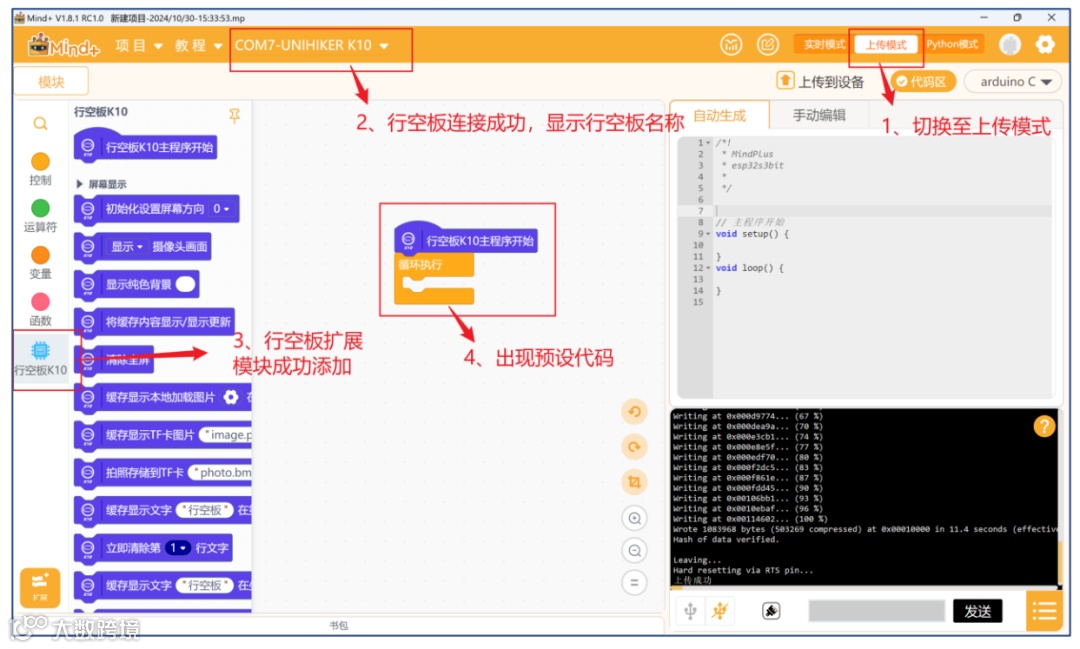The image size is (1080, 649).
Task: Open the COM7-UNIHIKER K10 device dropdown
Action: [x=311, y=45]
